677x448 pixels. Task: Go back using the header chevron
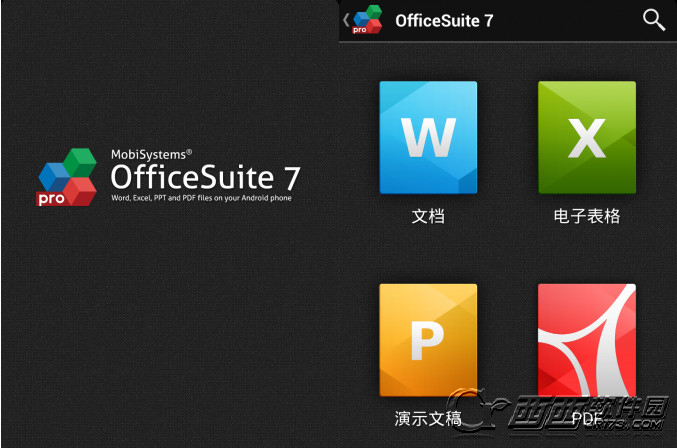pyautogui.click(x=346, y=20)
